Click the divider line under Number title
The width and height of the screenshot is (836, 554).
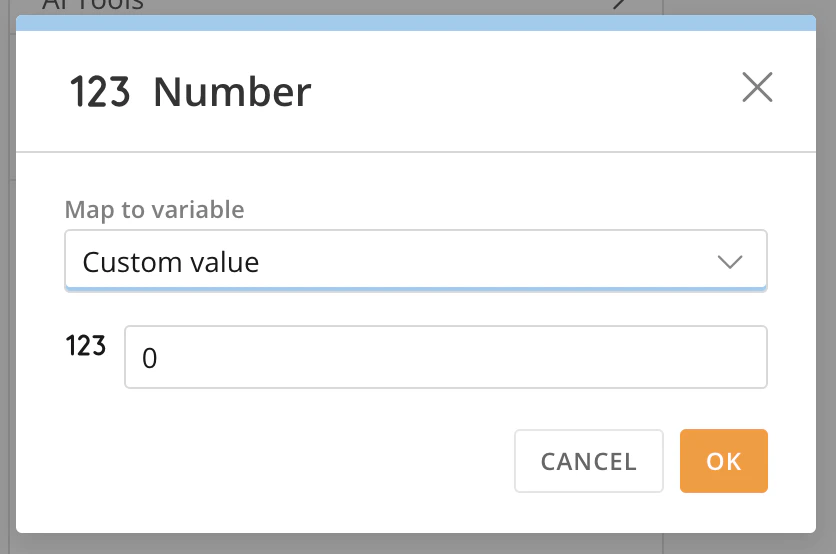pos(416,152)
